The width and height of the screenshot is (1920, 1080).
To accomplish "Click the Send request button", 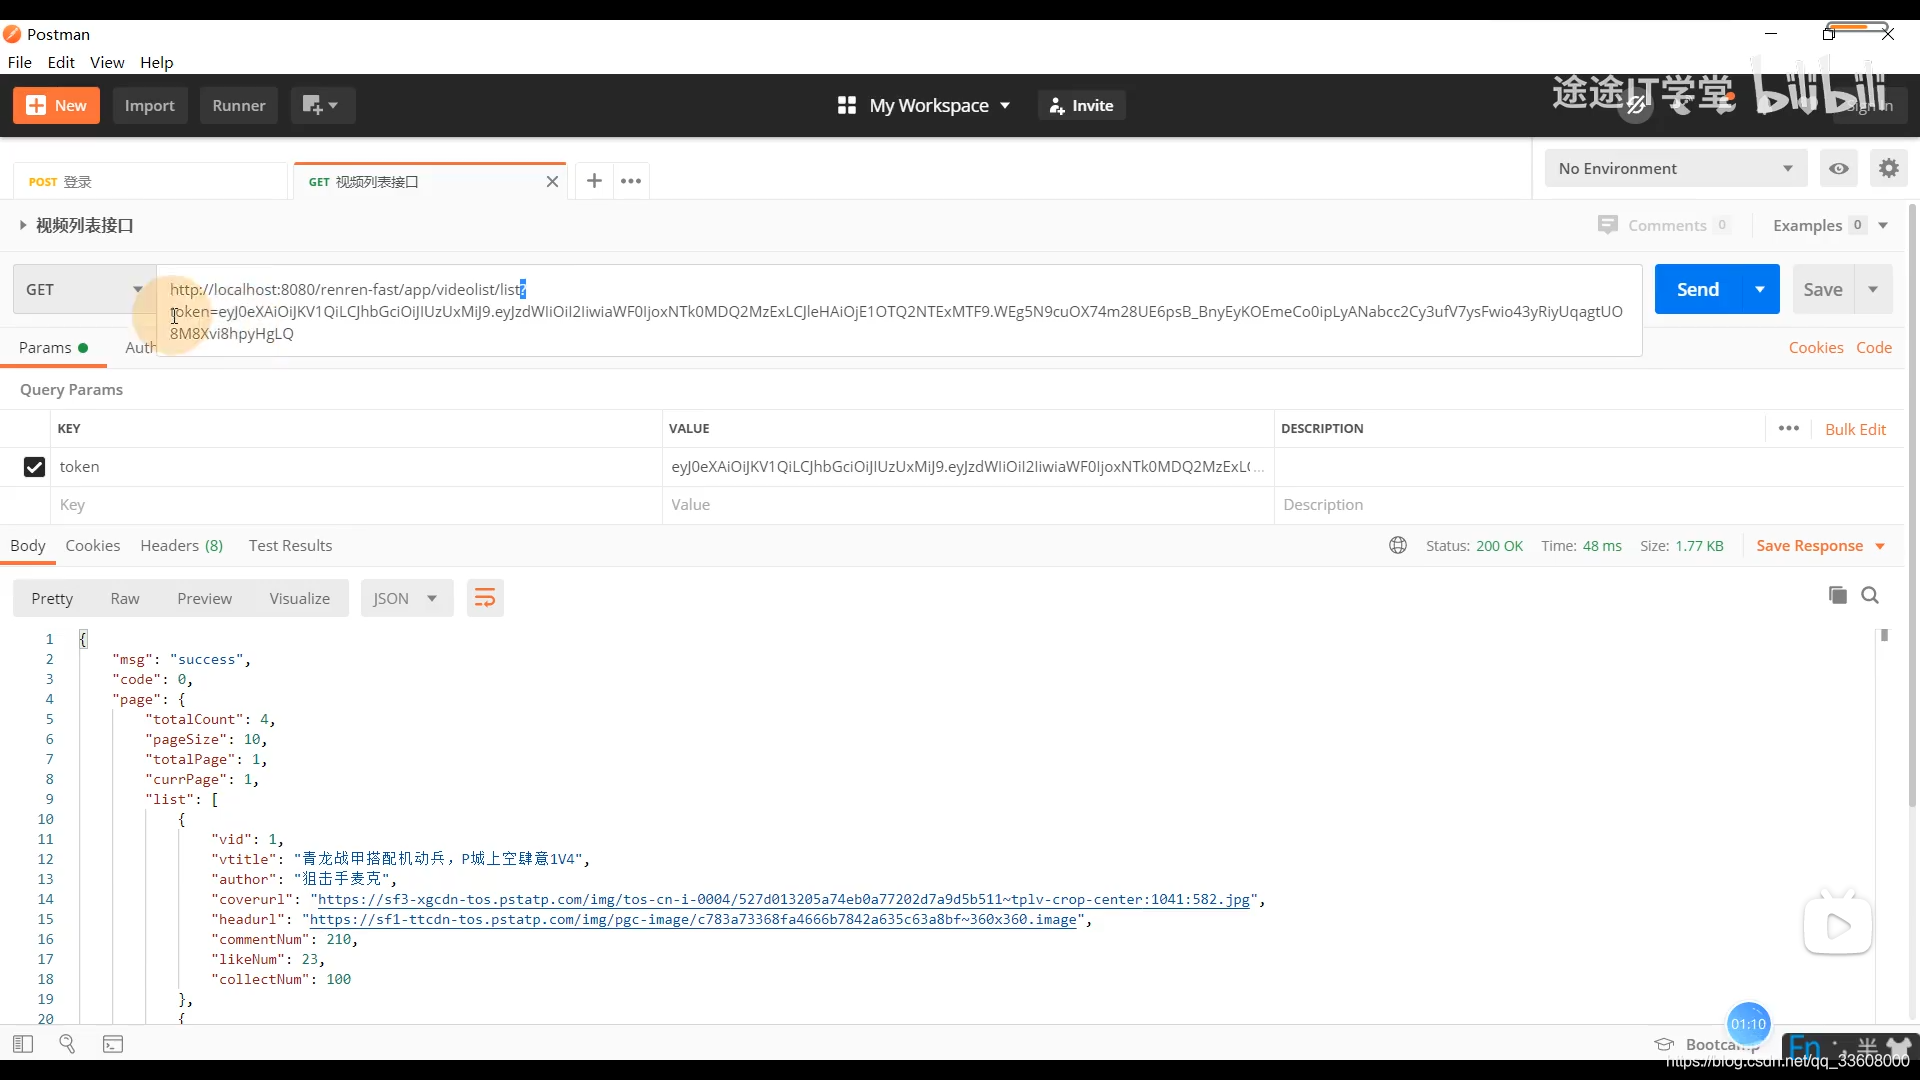I will coord(1698,289).
